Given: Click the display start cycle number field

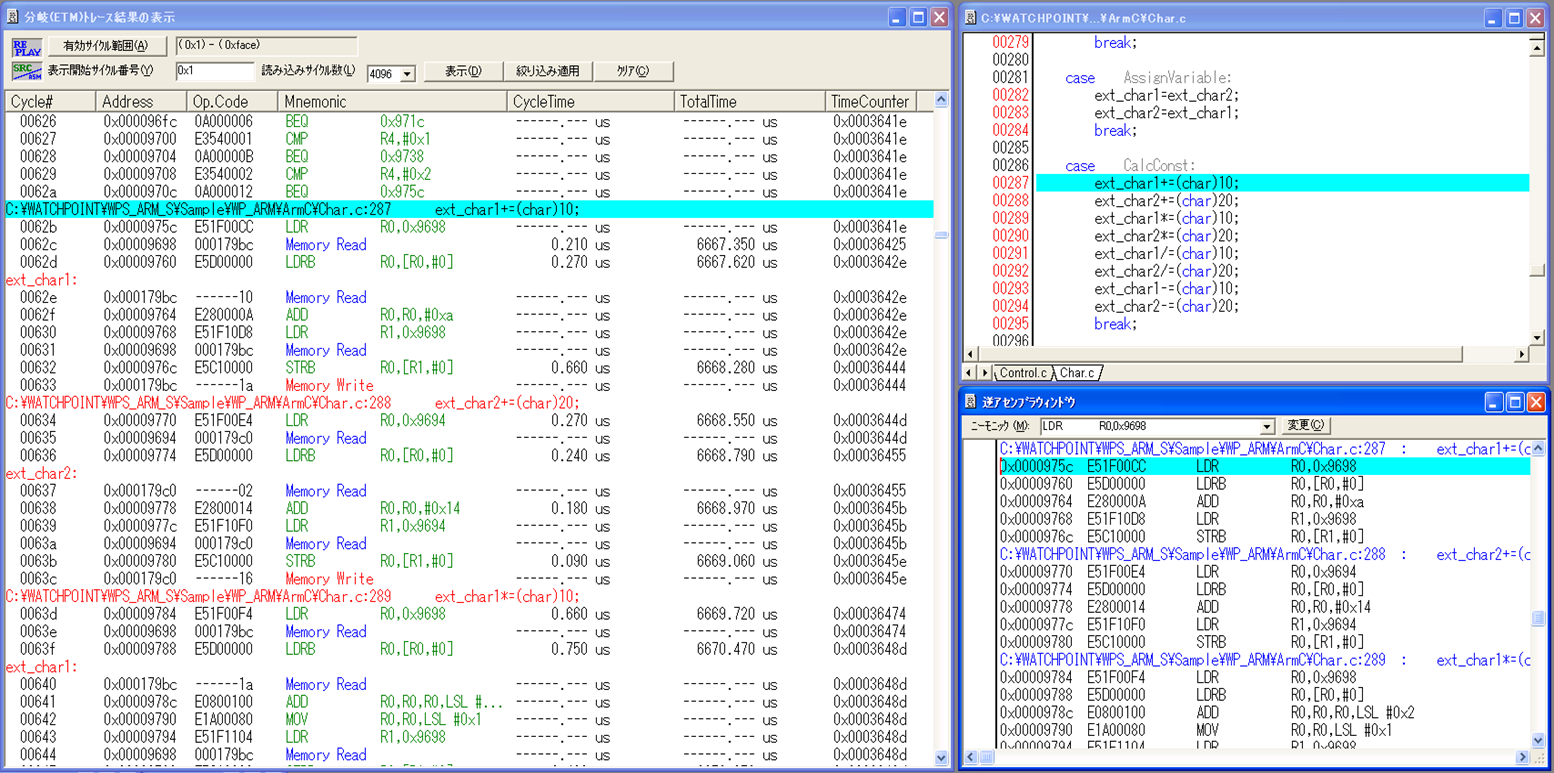Looking at the screenshot, I should (214, 71).
